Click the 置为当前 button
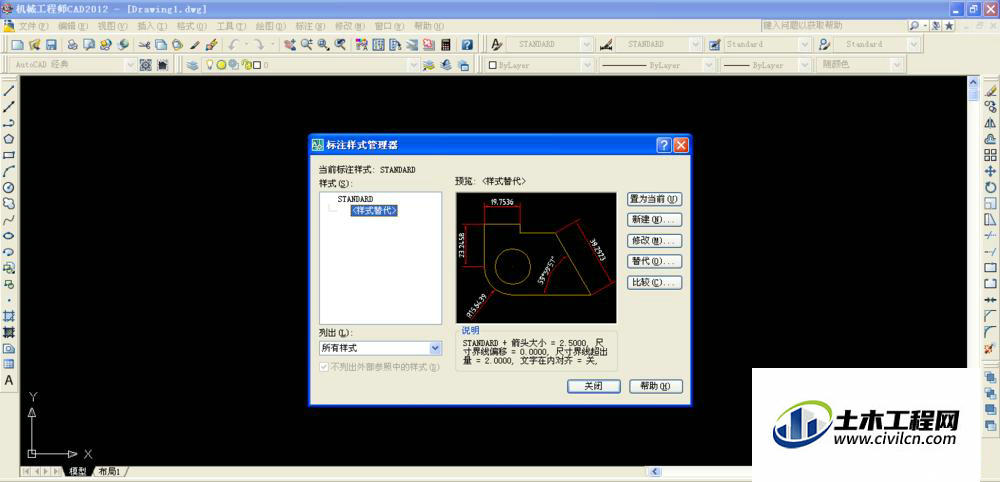This screenshot has height=482, width=1000. 654,199
